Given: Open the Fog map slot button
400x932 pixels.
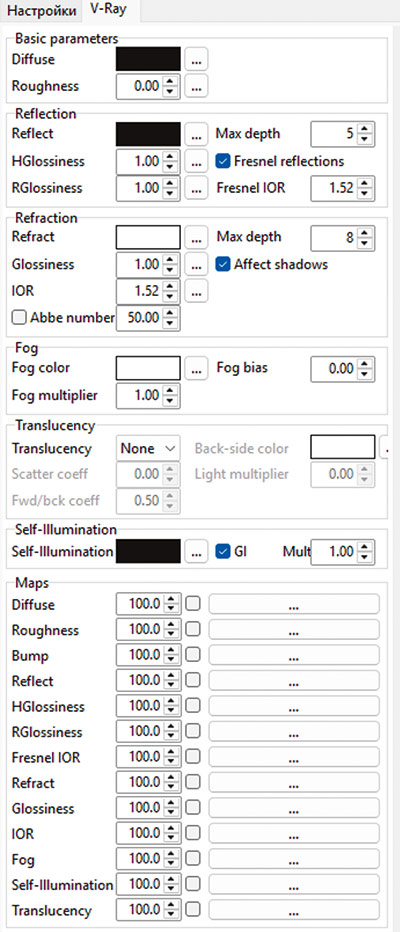Looking at the screenshot, I should point(294,859).
